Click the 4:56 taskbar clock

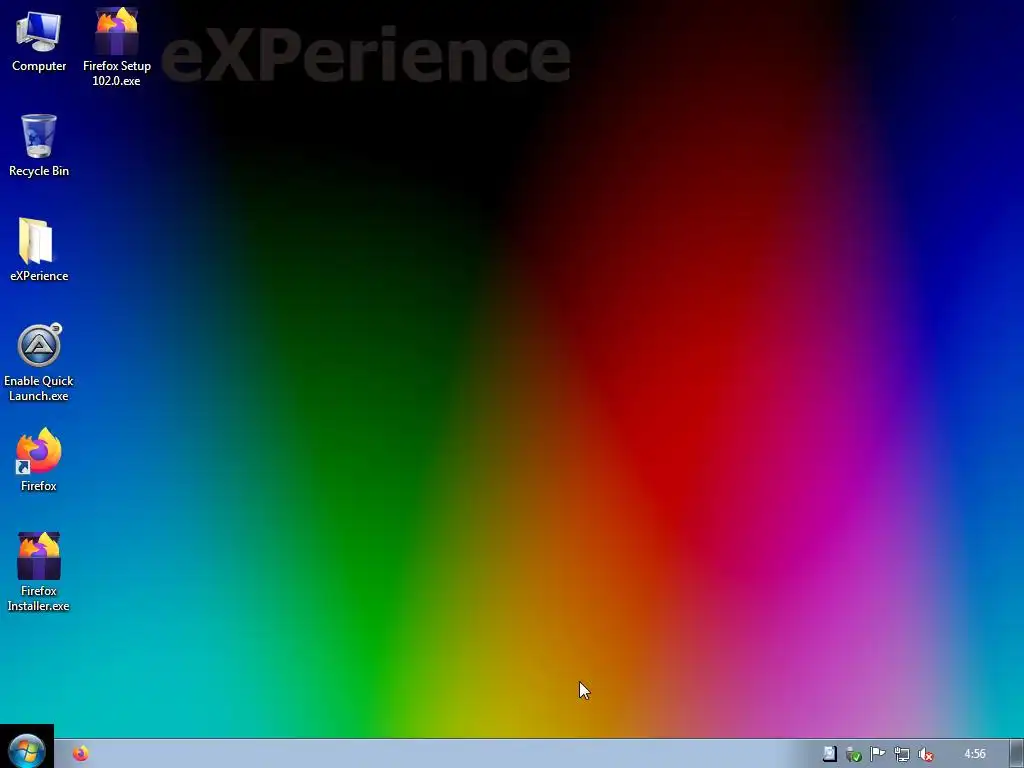tap(974, 754)
